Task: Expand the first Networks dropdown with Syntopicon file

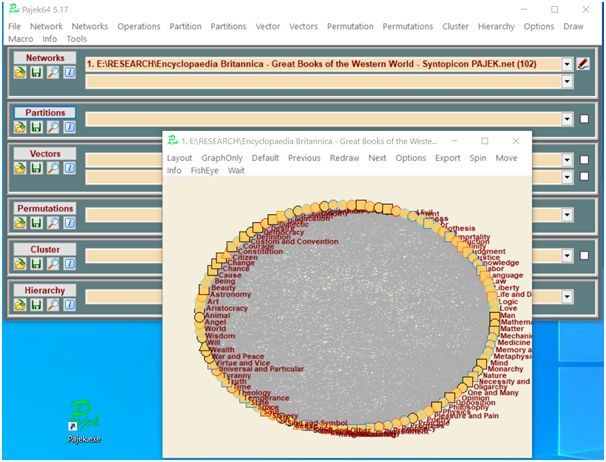Action: [567, 64]
